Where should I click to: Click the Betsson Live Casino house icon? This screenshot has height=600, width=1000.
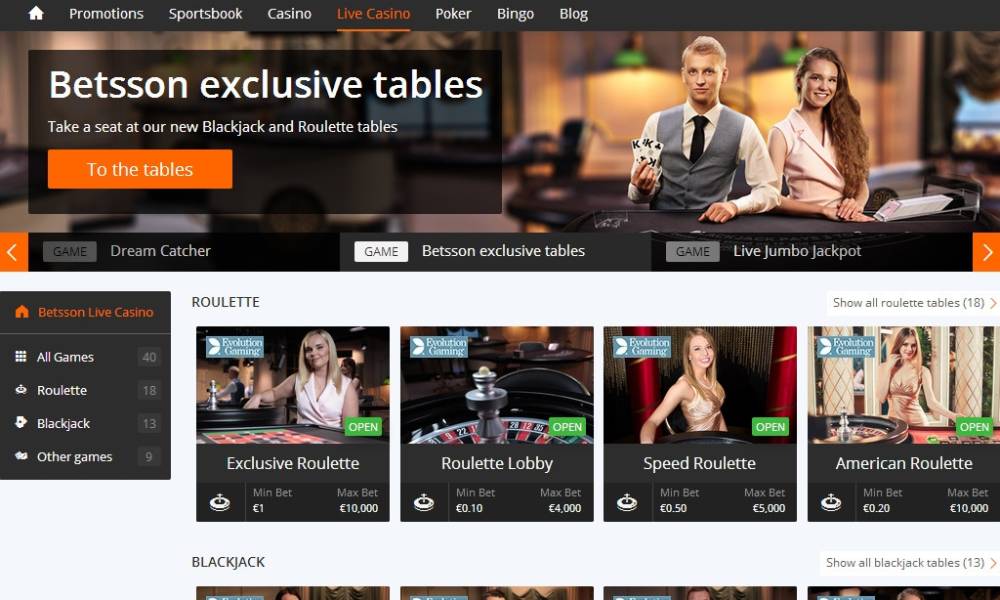coord(22,312)
